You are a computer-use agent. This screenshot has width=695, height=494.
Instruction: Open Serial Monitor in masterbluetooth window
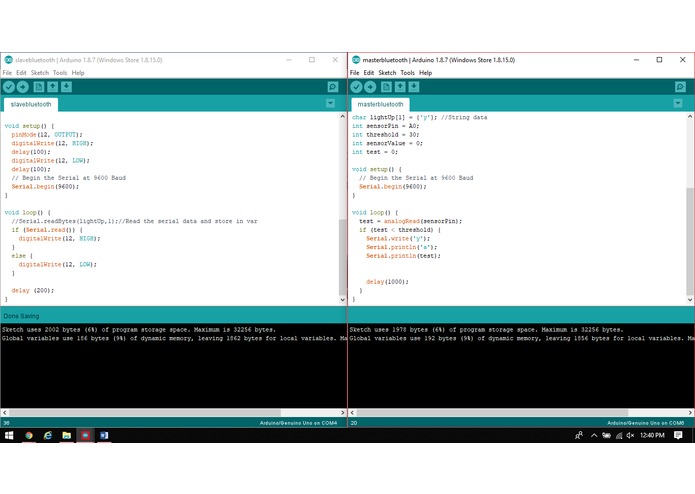click(680, 87)
